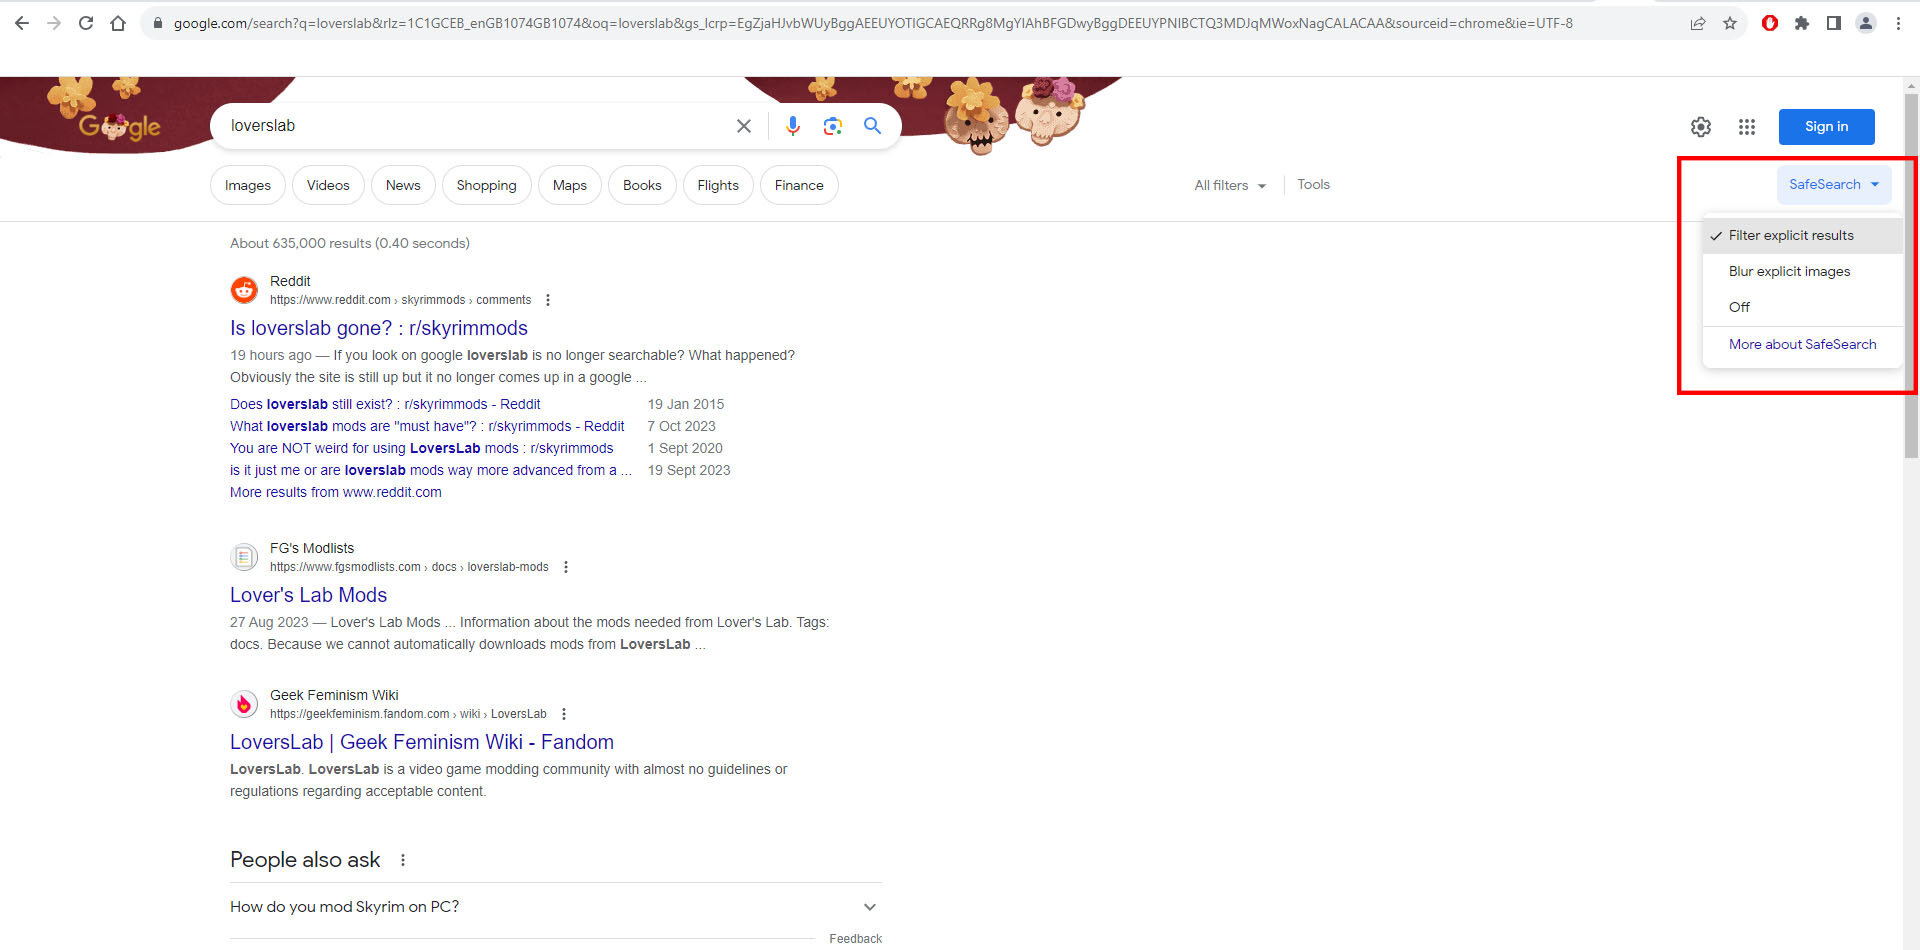Viewport: 1920px width, 950px height.
Task: Open 'Does loverslab still exist?' sublink
Action: (385, 405)
